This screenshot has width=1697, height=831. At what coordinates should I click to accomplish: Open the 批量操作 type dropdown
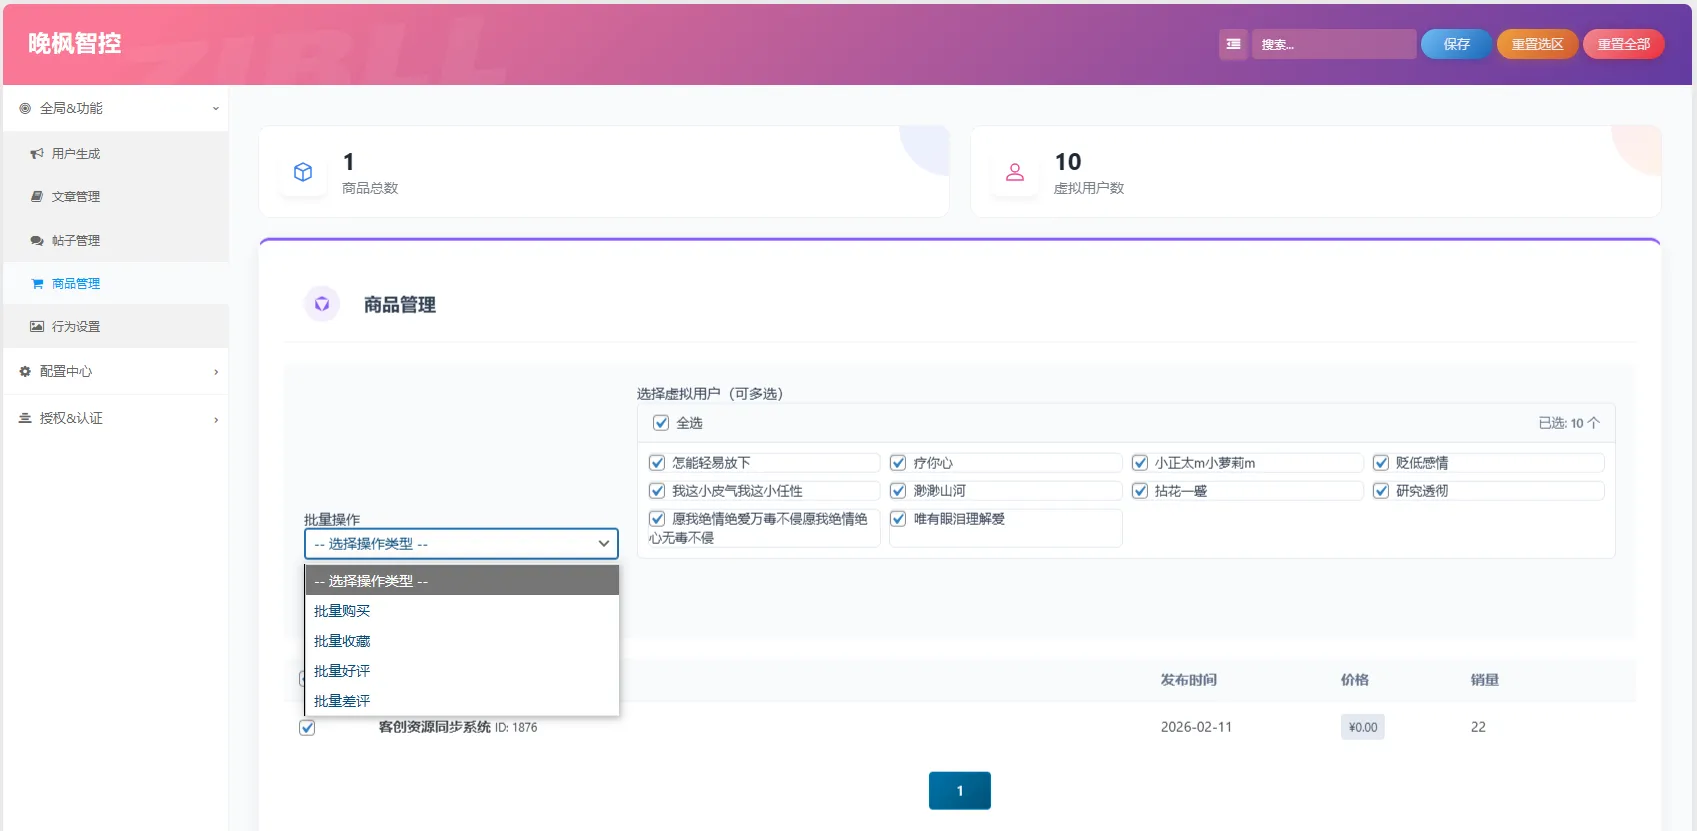[461, 544]
